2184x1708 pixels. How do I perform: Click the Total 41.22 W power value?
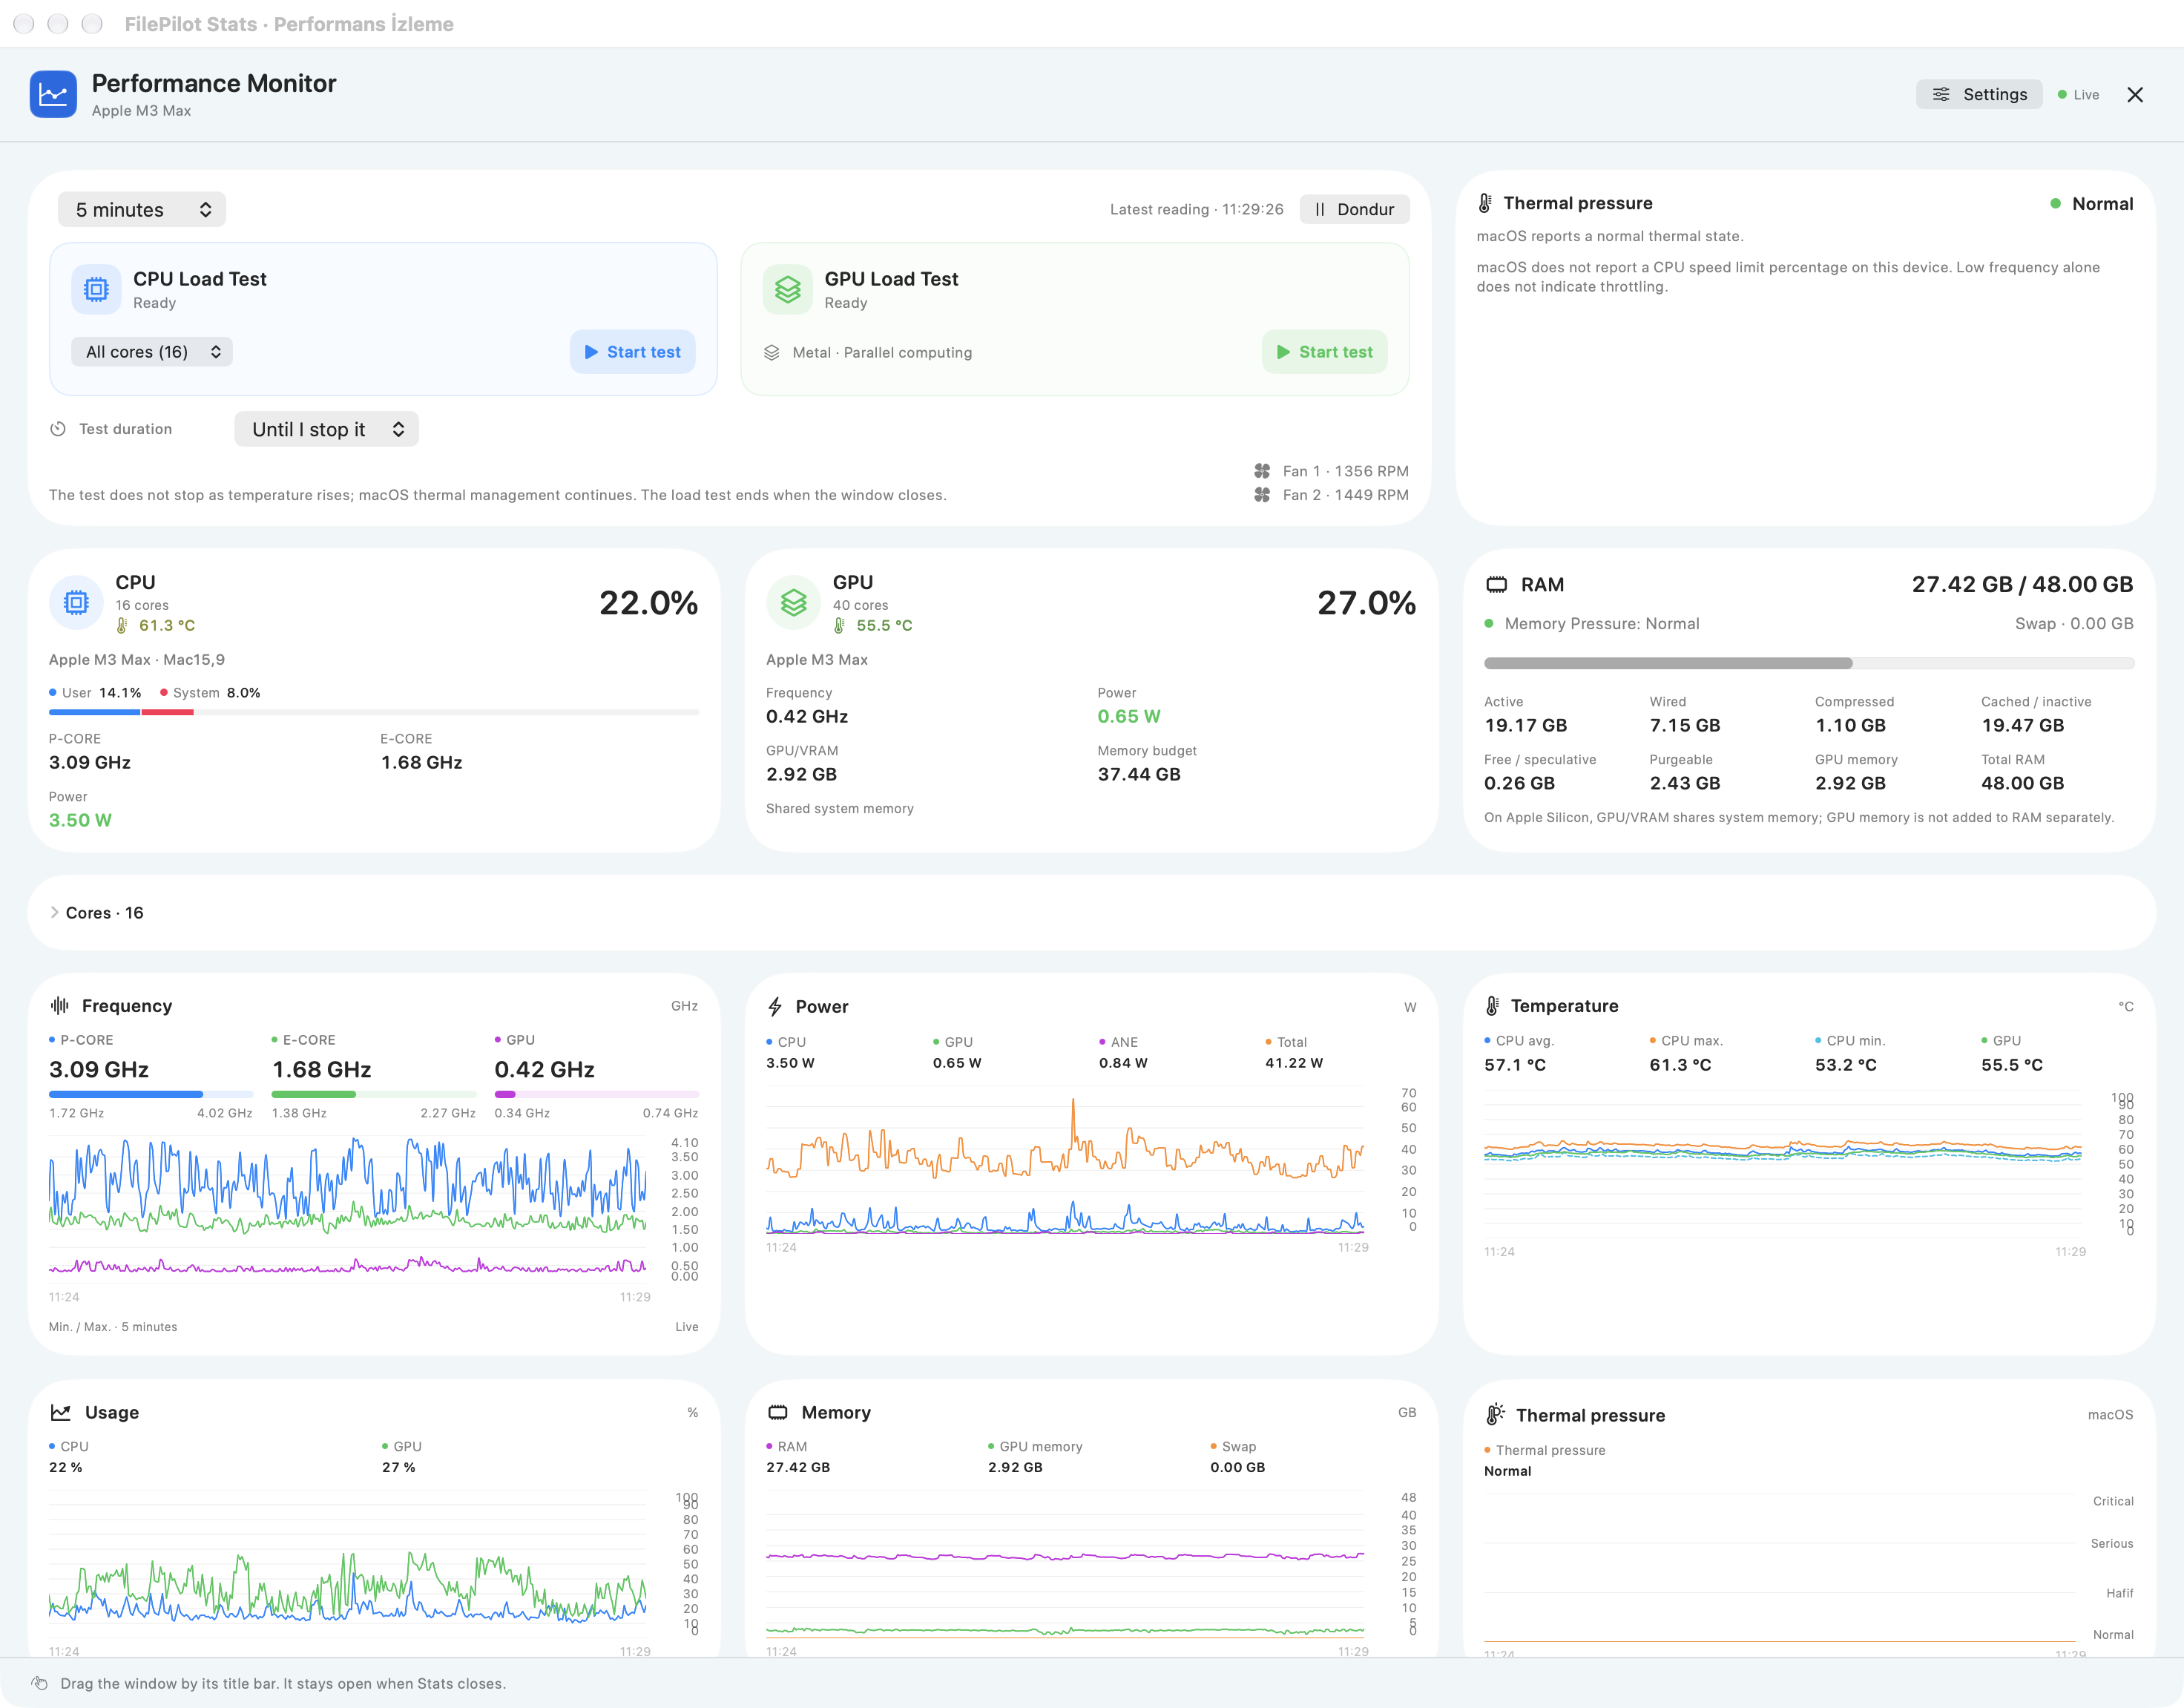[1294, 1063]
